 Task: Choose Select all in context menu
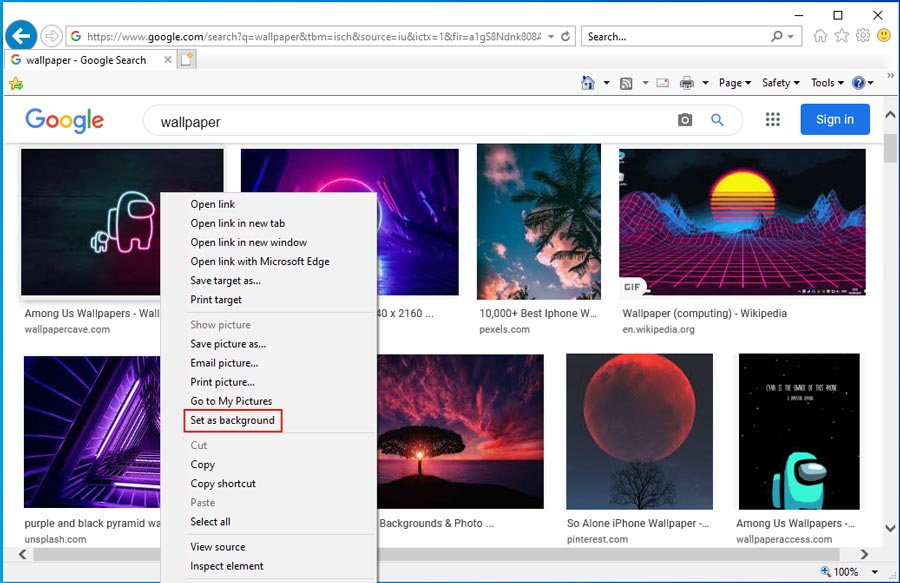pos(210,522)
